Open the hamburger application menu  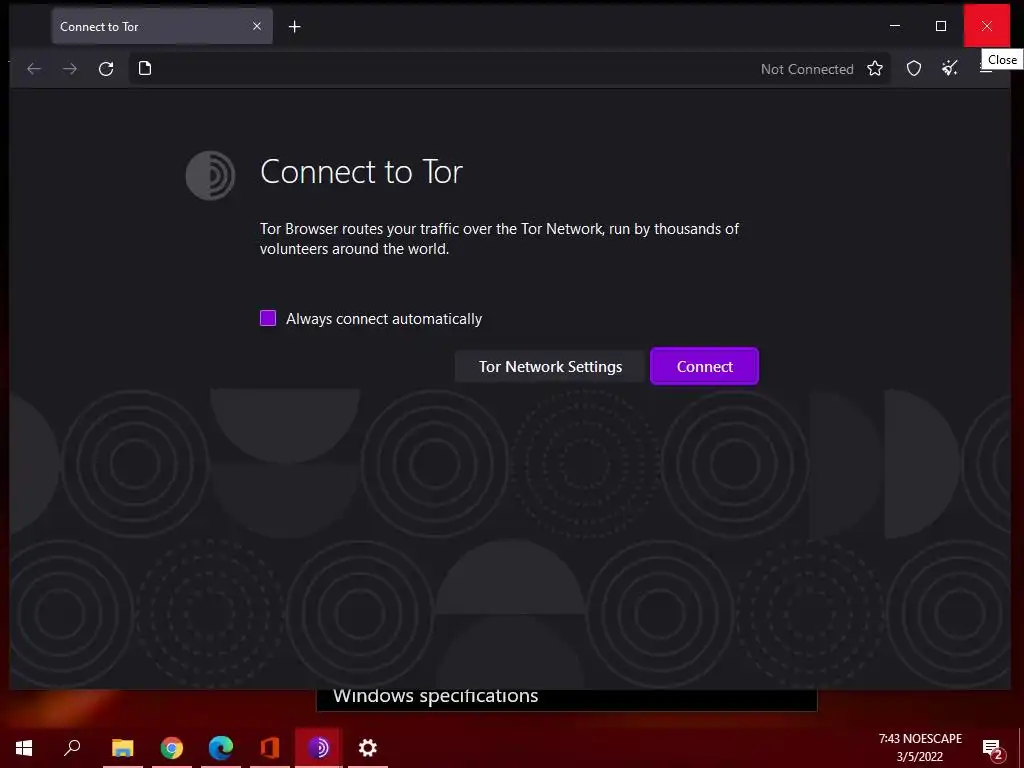click(x=985, y=69)
